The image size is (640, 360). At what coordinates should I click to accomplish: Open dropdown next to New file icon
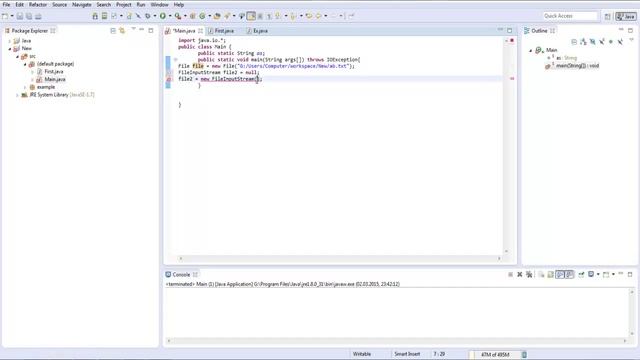pyautogui.click(x=12, y=16)
